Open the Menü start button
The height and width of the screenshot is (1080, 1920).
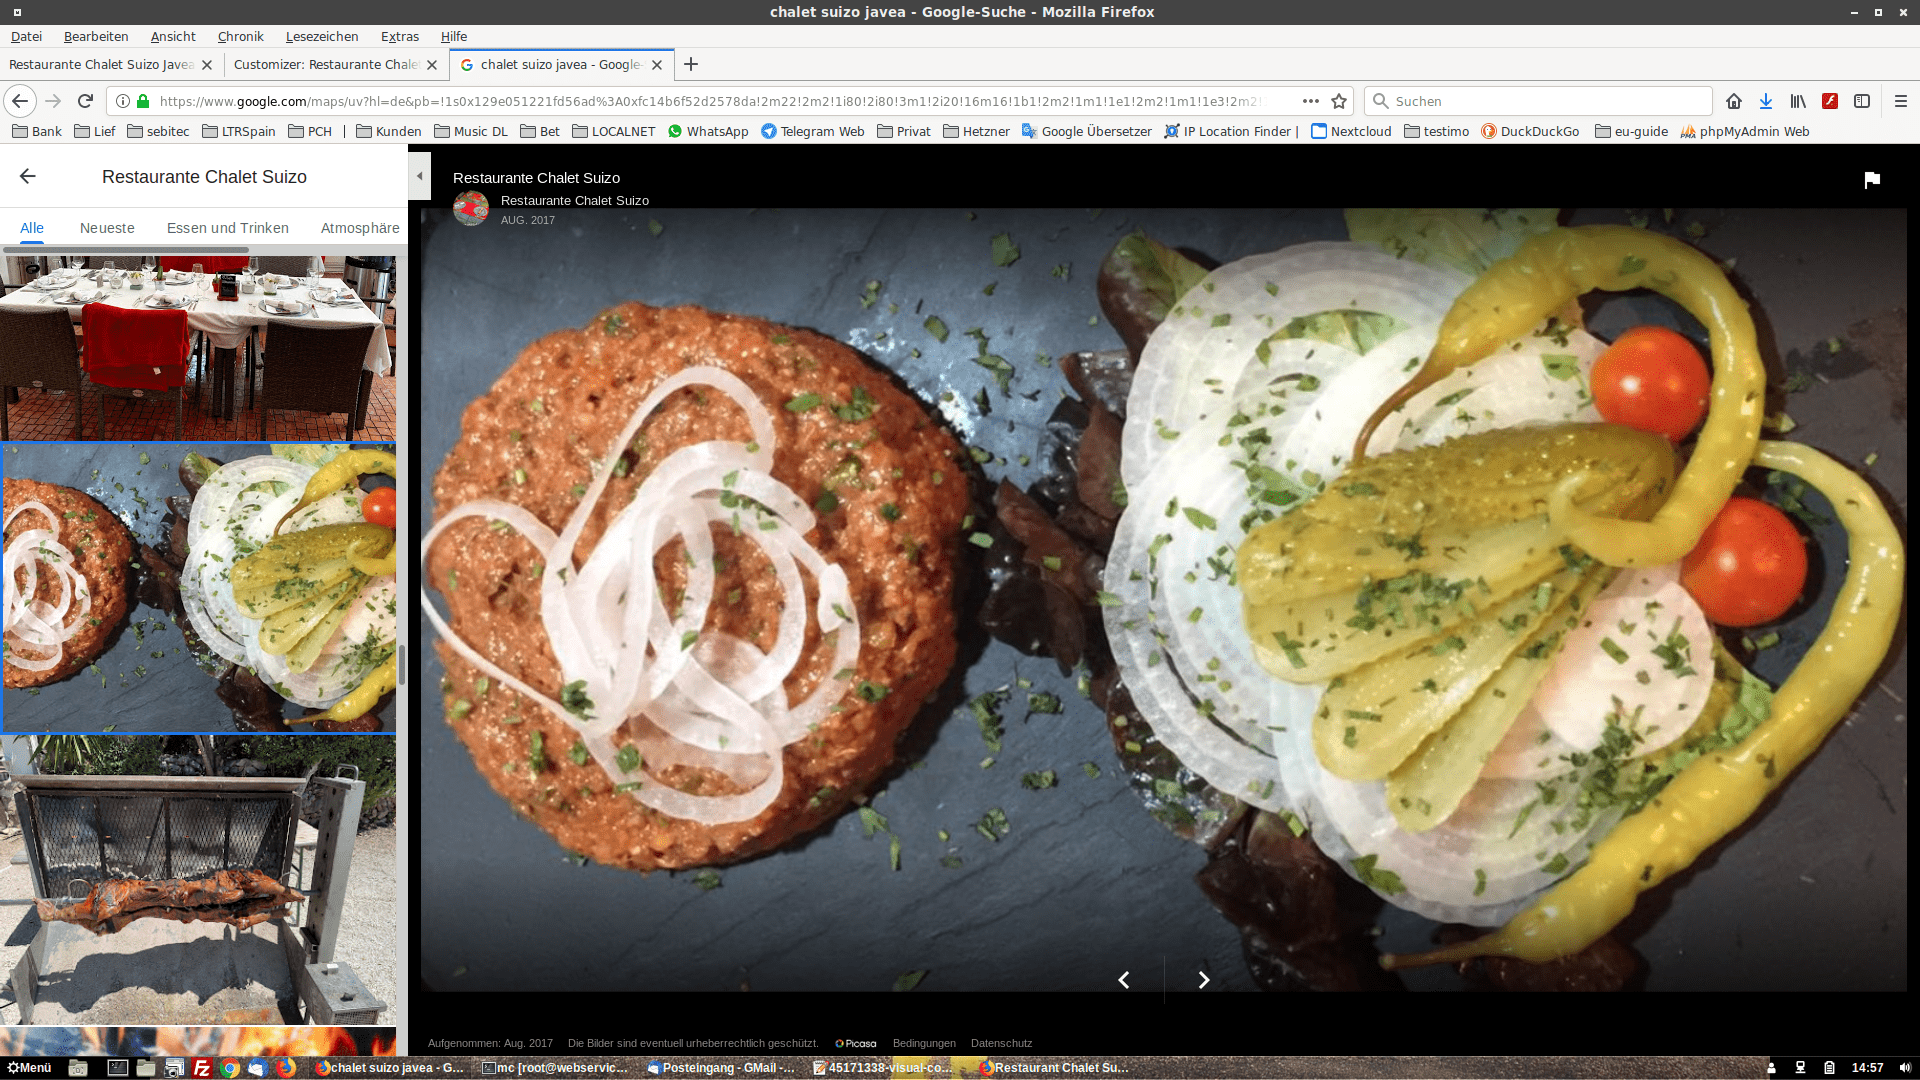tap(29, 1068)
